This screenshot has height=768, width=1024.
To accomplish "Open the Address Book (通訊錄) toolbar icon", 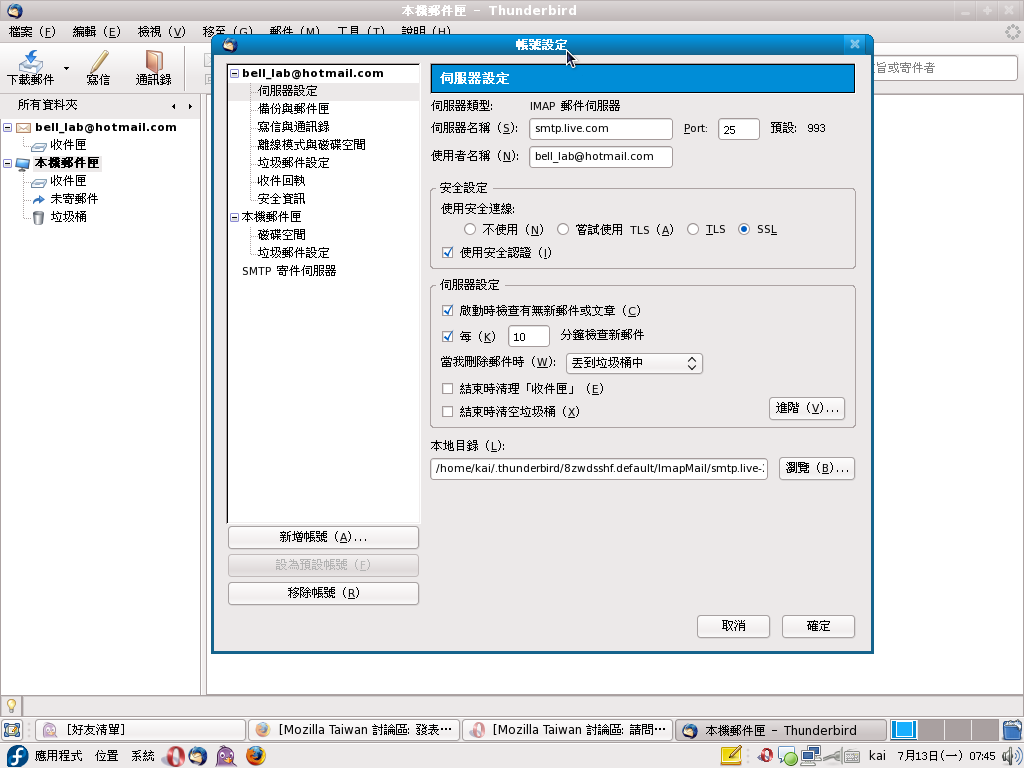I will click(153, 61).
